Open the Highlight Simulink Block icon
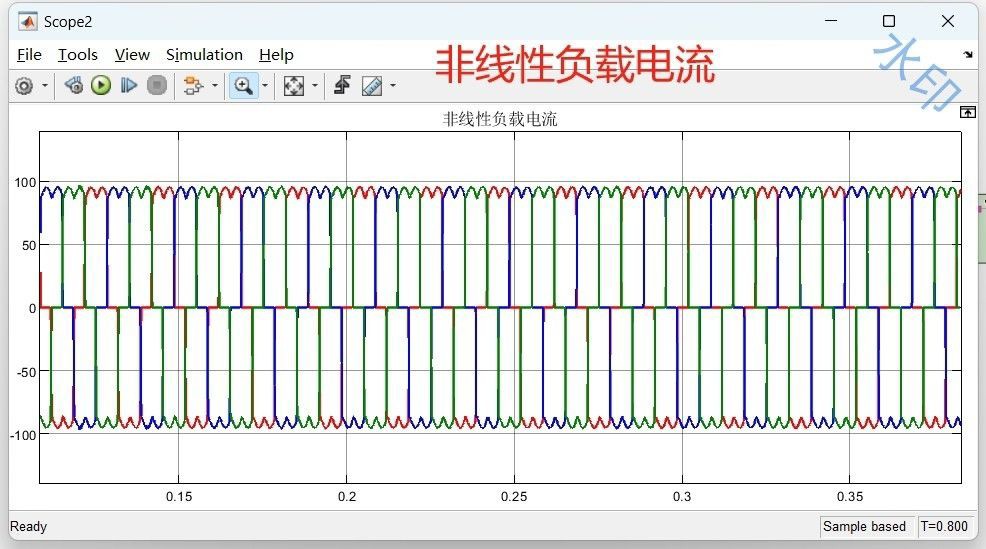Viewport: 986px width, 549px height. click(x=193, y=86)
